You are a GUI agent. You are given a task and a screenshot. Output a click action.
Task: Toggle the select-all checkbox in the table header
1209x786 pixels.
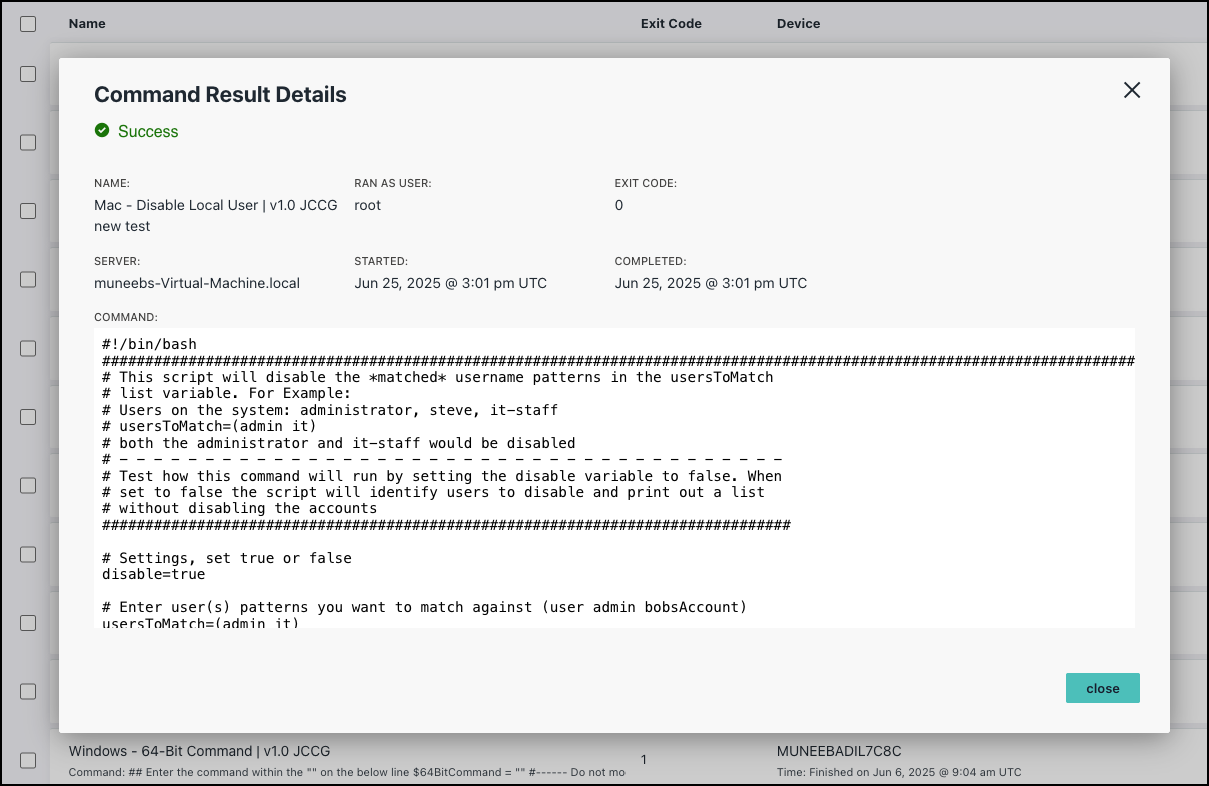pos(27,23)
